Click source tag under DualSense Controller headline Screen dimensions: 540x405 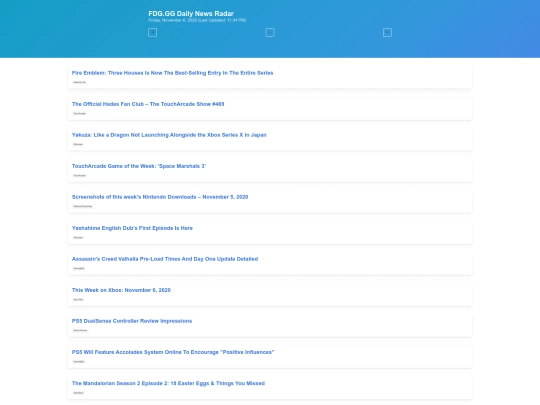tap(80, 330)
